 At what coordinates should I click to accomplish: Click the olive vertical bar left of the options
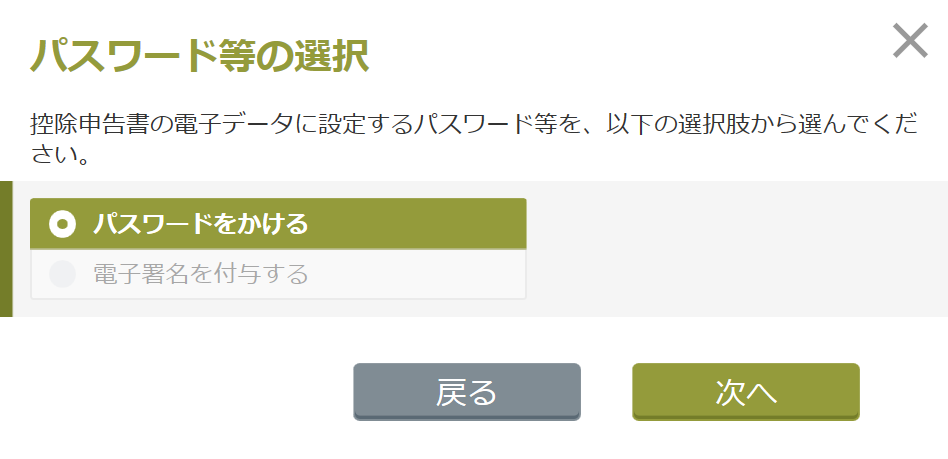(x=6, y=249)
